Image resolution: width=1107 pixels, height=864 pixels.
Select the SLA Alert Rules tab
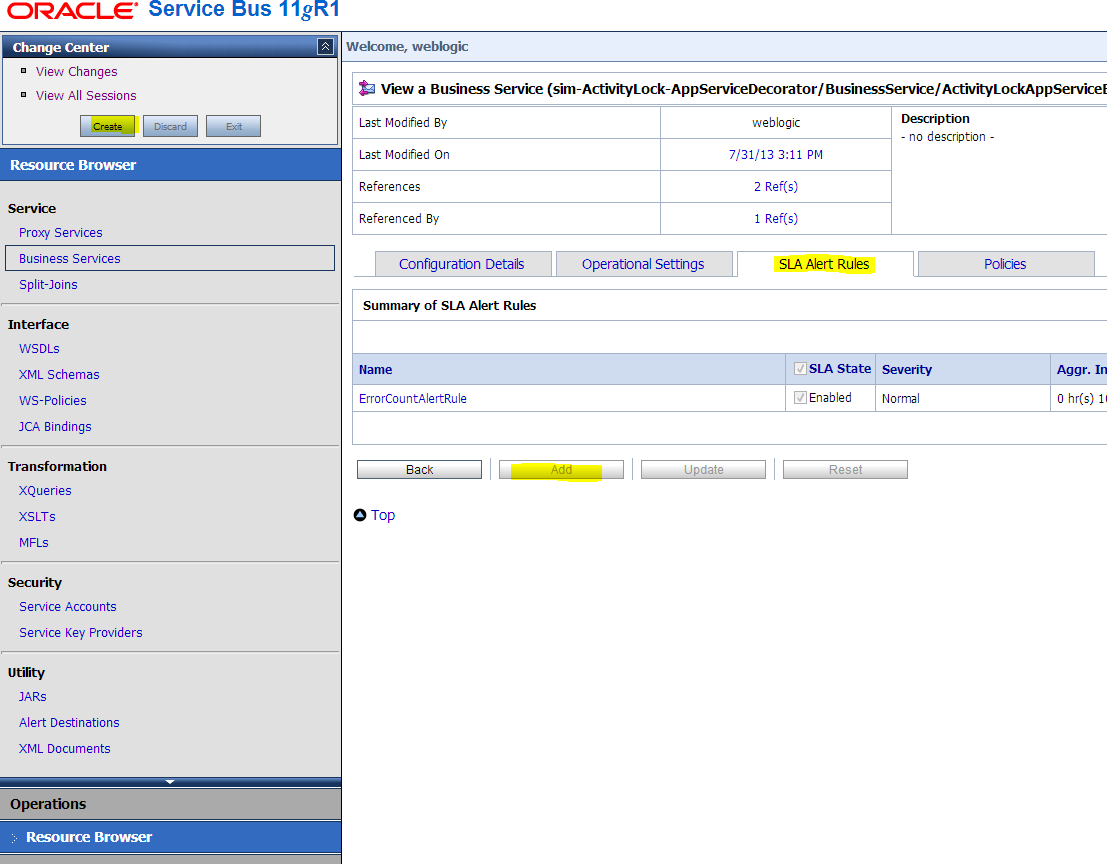coord(825,264)
